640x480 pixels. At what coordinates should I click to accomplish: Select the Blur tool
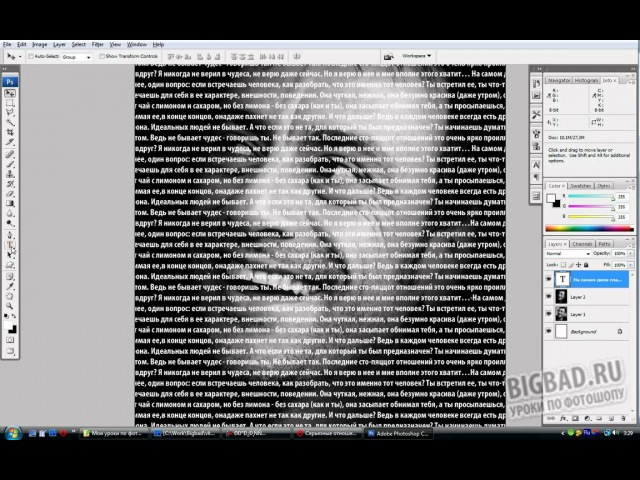coord(10,213)
